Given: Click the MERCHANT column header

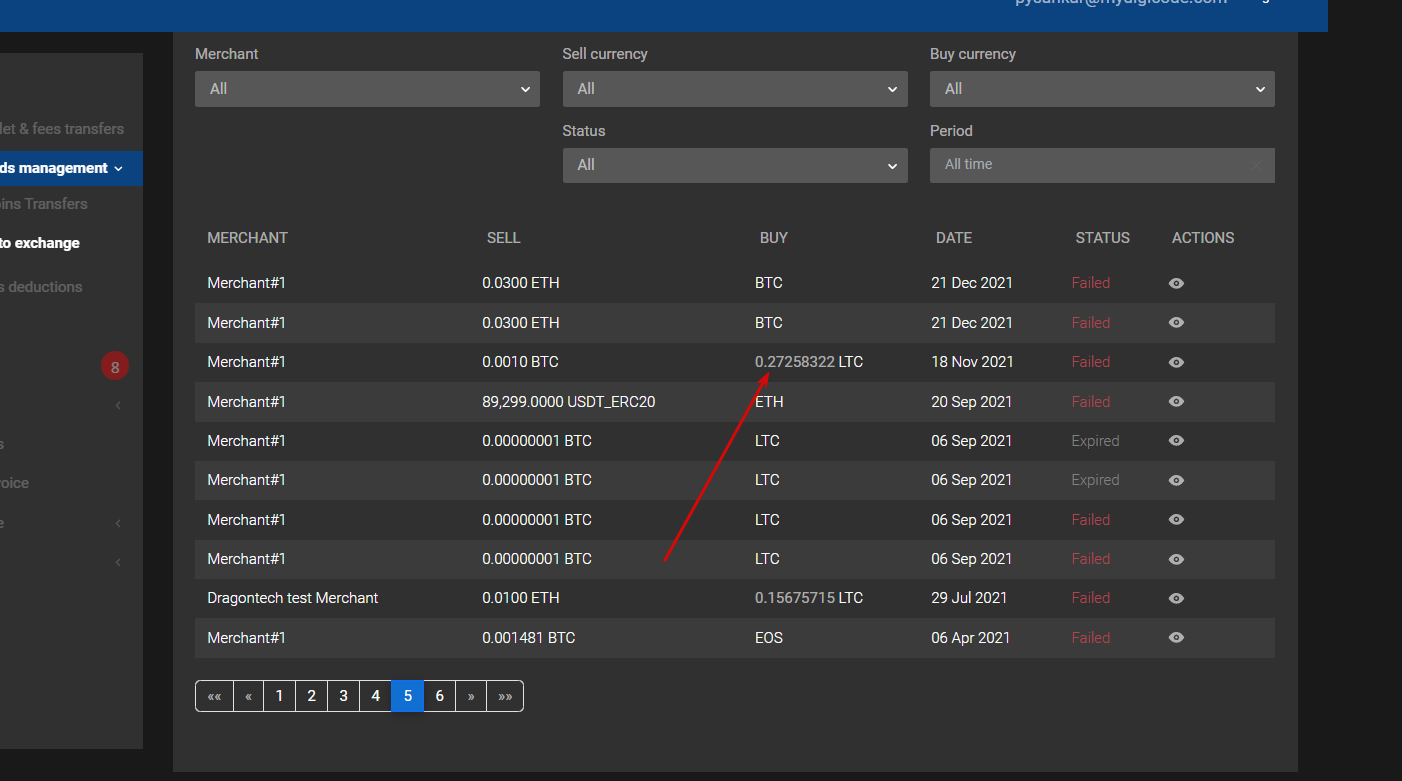Looking at the screenshot, I should point(247,238).
